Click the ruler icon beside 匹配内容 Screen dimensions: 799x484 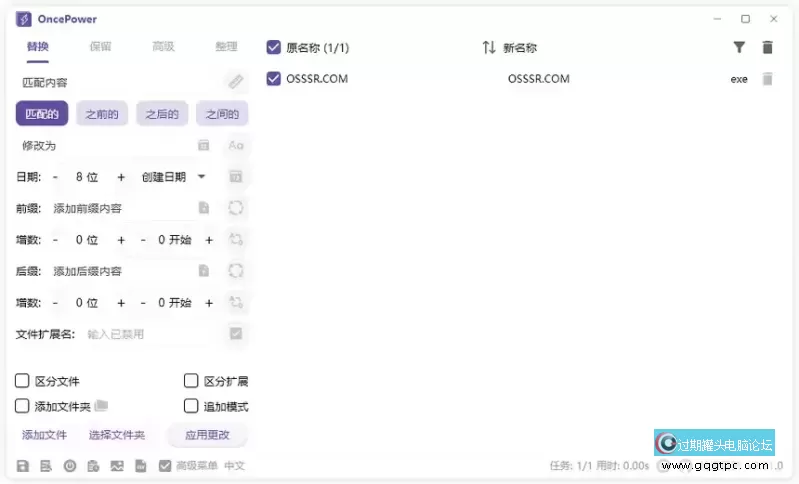pyautogui.click(x=235, y=82)
